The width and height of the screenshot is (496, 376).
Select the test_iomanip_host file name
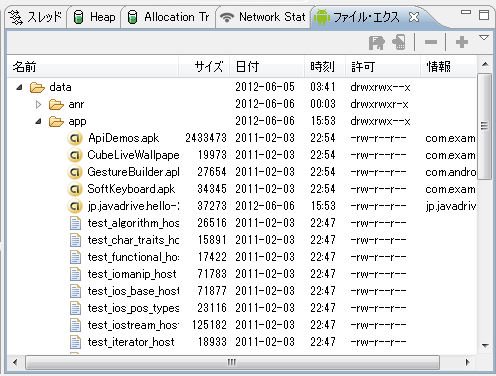point(132,274)
